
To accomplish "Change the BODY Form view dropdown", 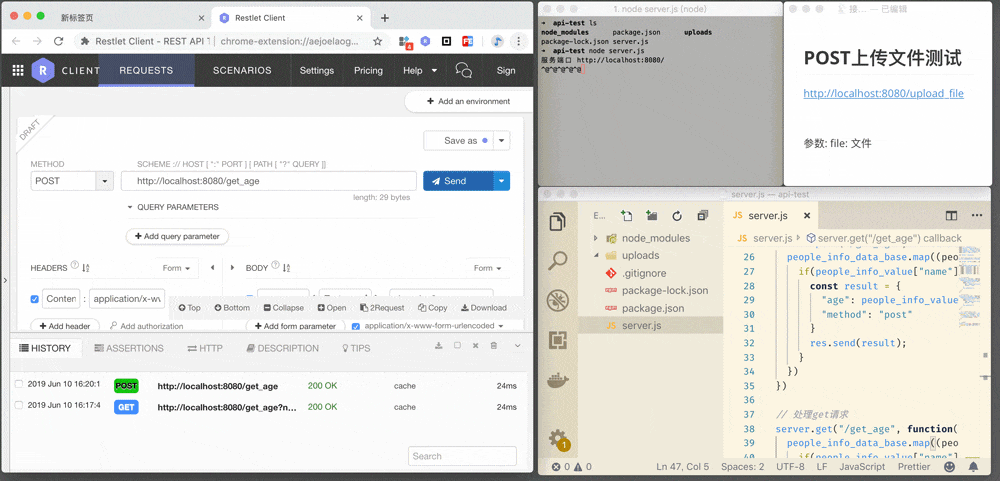I will pos(487,268).
